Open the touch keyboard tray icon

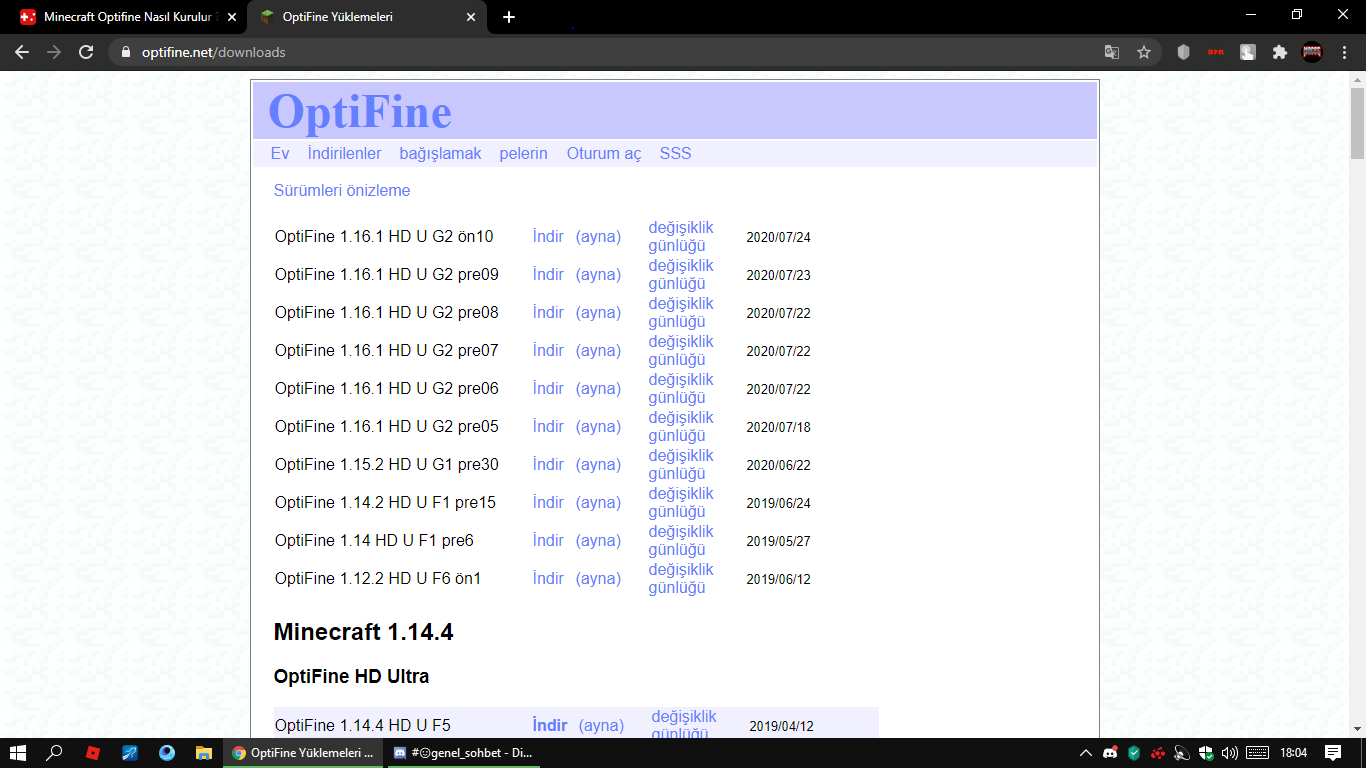tap(1258, 753)
